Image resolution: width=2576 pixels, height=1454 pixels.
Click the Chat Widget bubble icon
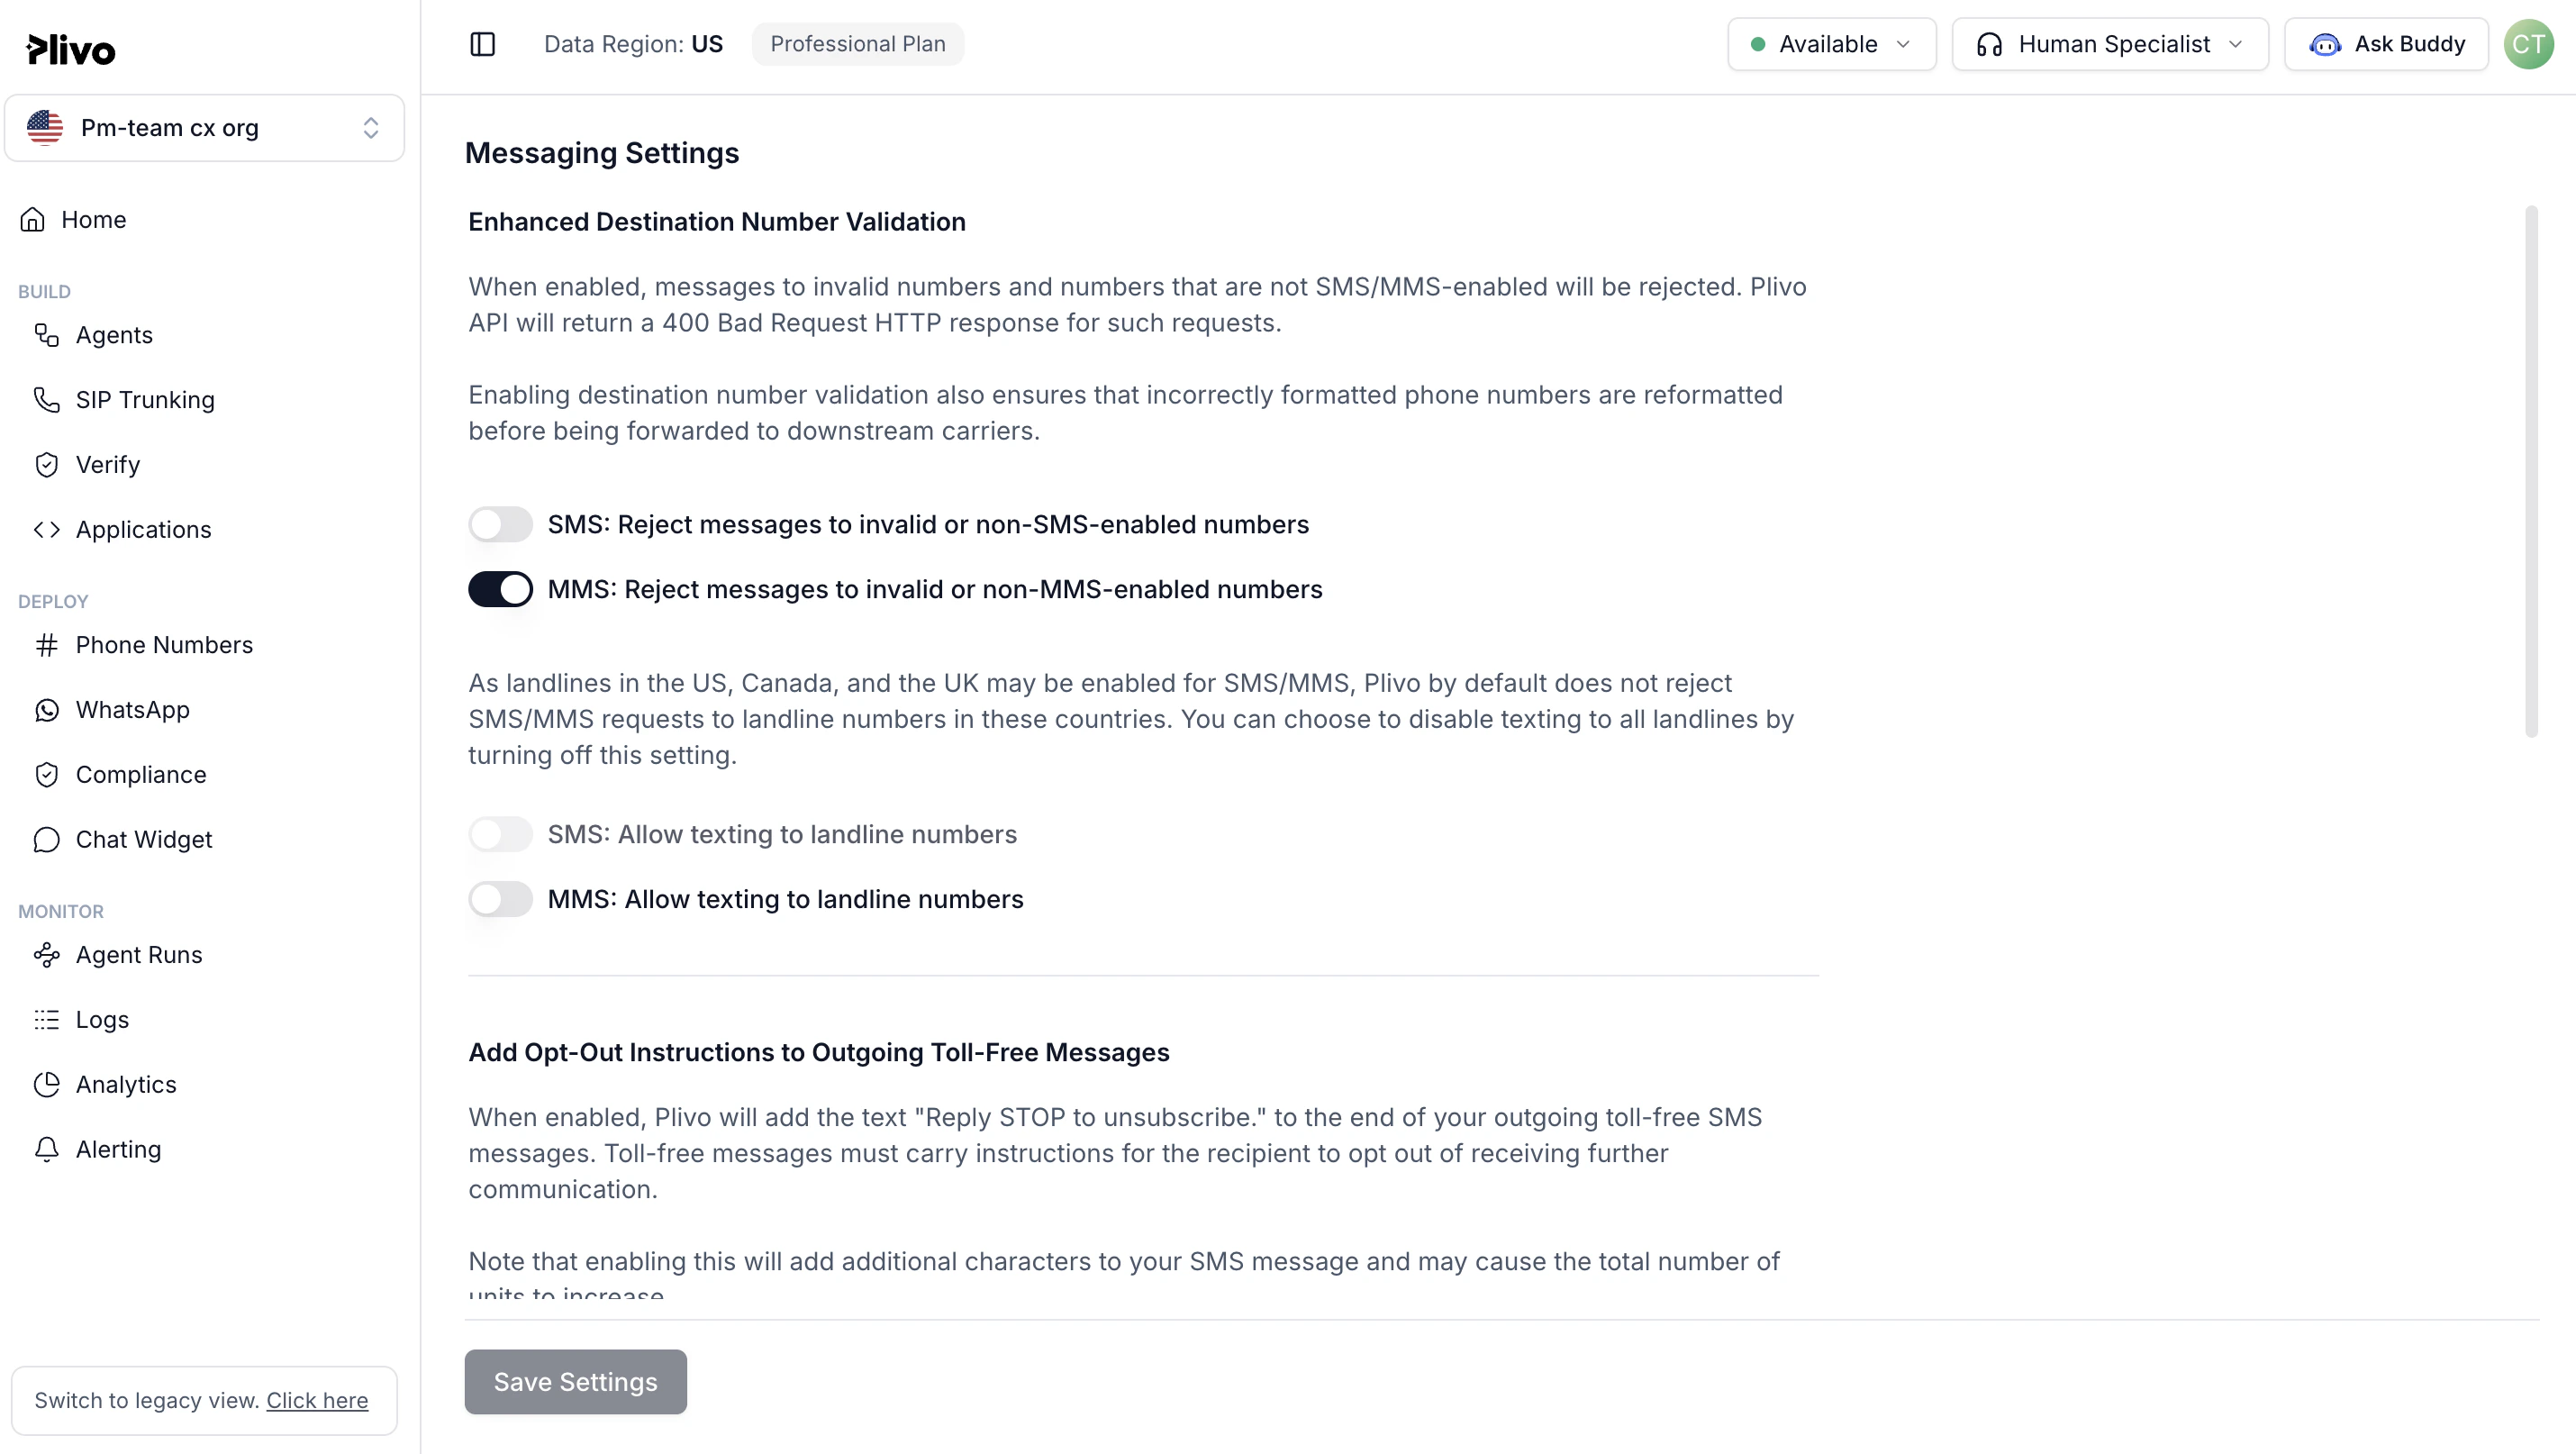tap(47, 840)
